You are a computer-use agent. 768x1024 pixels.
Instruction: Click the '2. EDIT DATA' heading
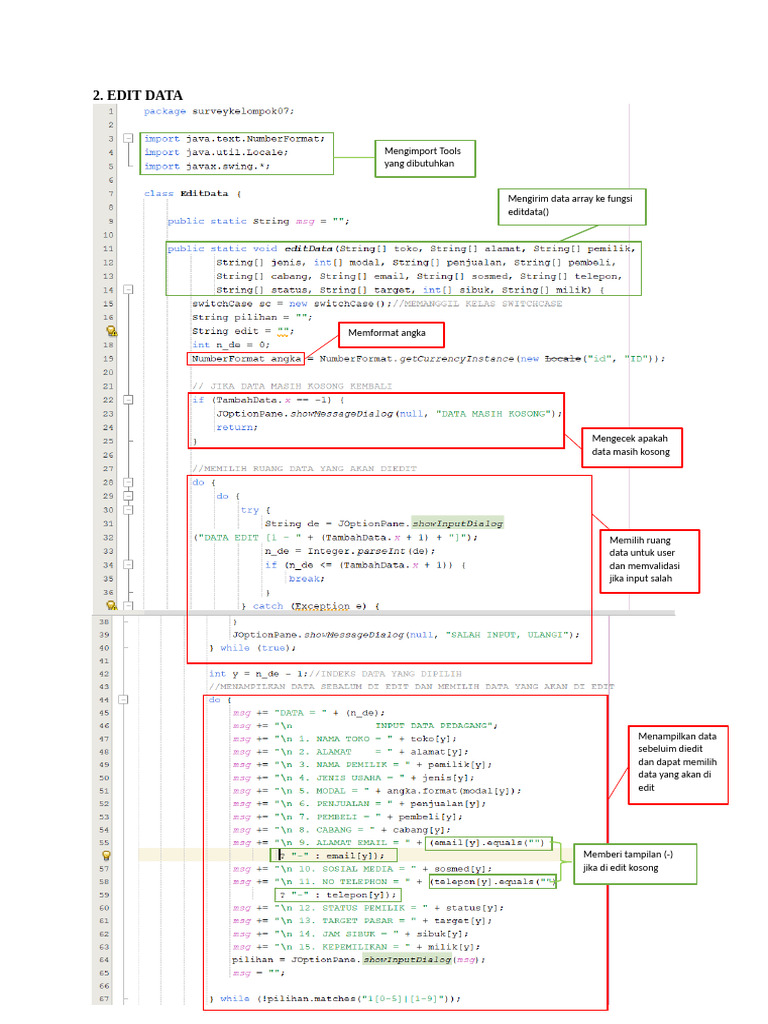coord(138,95)
